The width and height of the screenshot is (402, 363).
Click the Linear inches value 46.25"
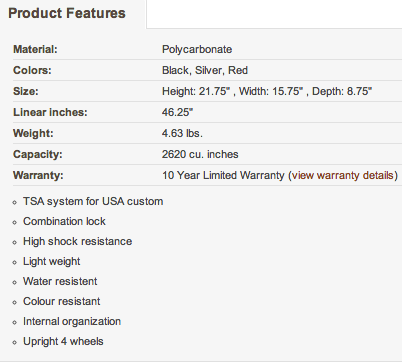pyautogui.click(x=177, y=112)
